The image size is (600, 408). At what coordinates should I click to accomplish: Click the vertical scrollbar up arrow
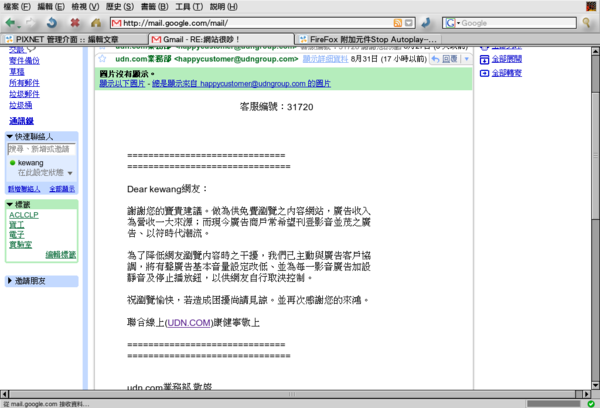pos(595,51)
